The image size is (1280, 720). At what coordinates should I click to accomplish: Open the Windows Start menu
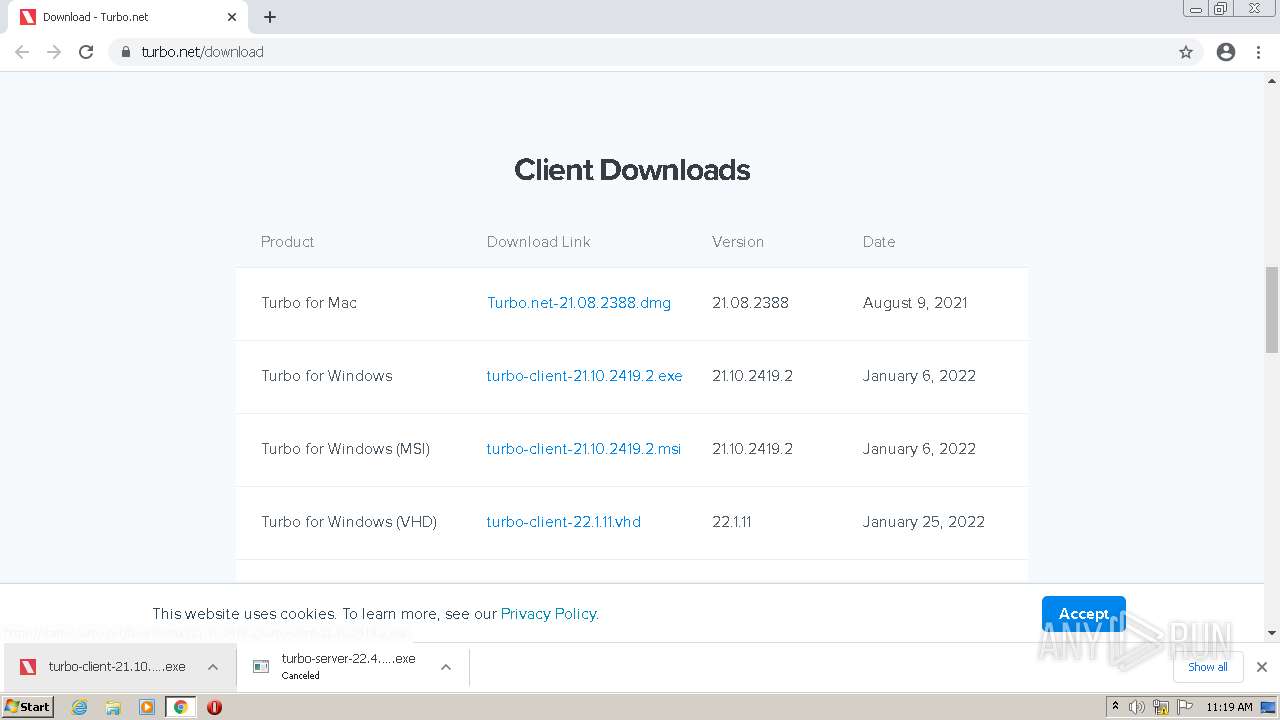pyautogui.click(x=28, y=707)
